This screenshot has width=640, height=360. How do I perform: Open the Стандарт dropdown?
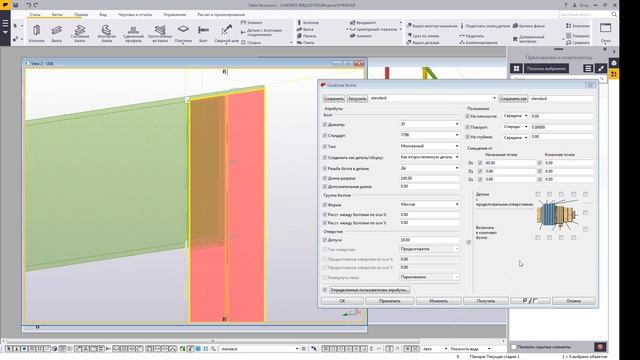(x=429, y=135)
